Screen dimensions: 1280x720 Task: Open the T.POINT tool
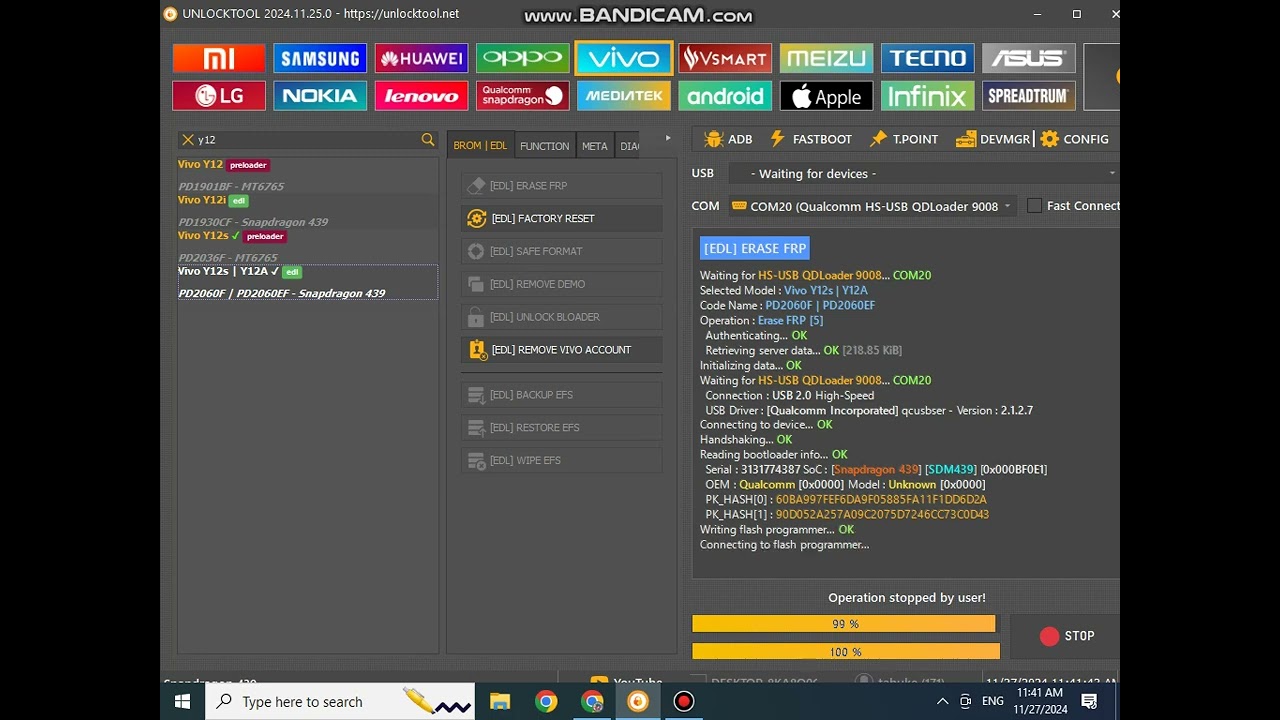pyautogui.click(x=904, y=139)
